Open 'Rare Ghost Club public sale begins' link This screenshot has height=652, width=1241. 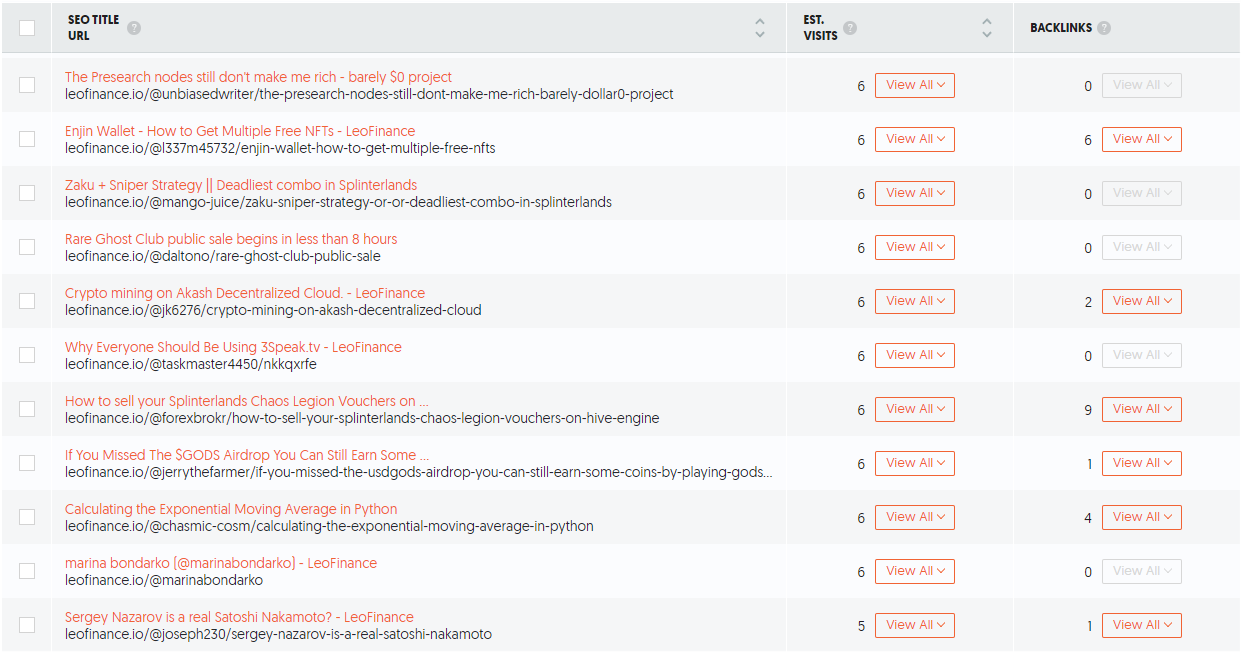[x=231, y=239]
